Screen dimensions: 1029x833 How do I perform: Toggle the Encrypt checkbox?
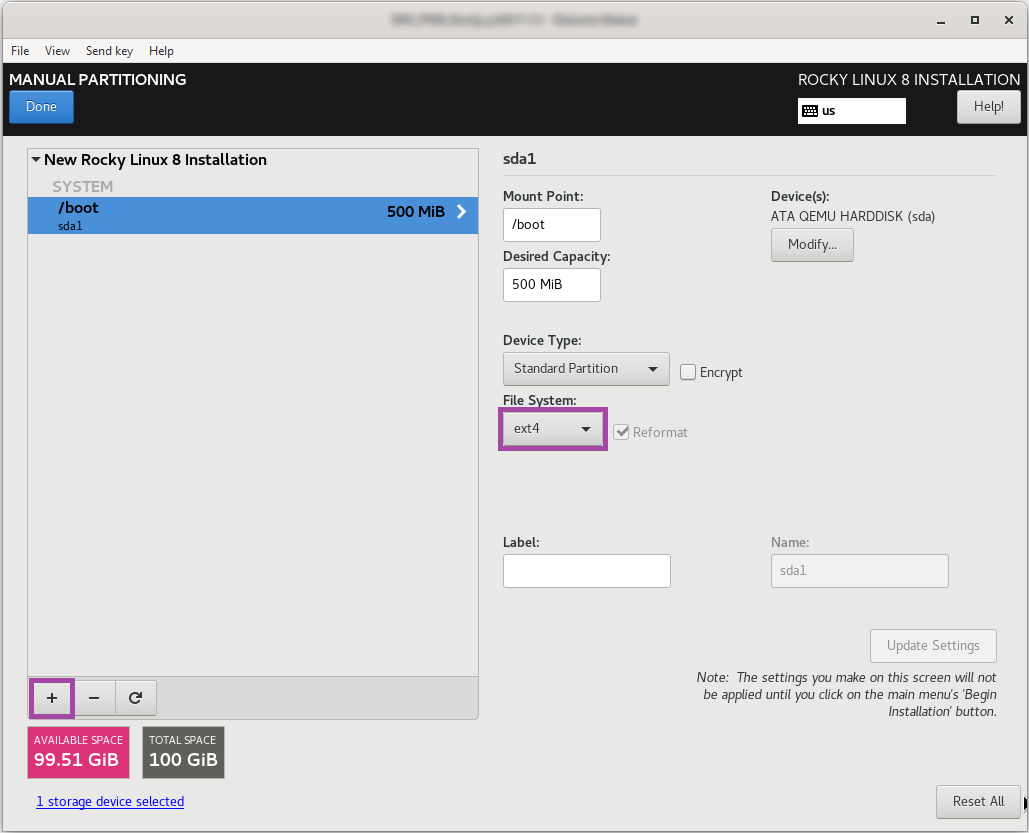pos(688,372)
